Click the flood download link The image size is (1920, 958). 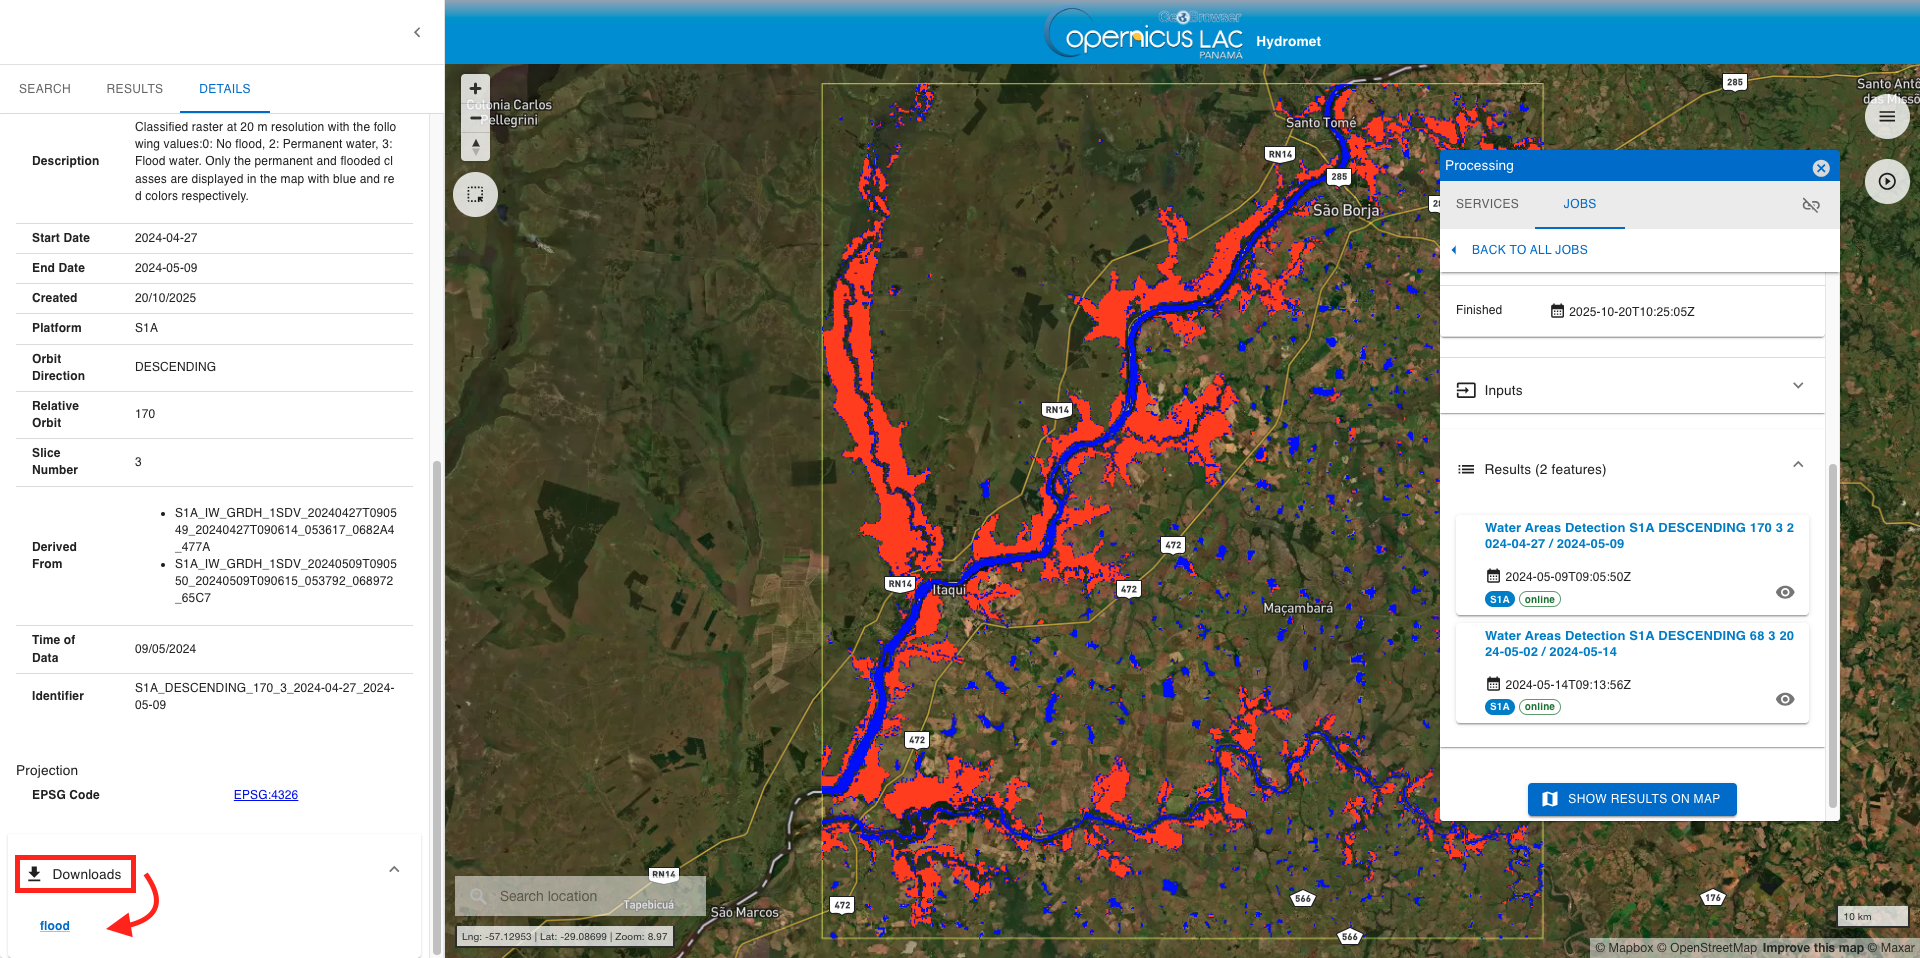click(x=55, y=926)
